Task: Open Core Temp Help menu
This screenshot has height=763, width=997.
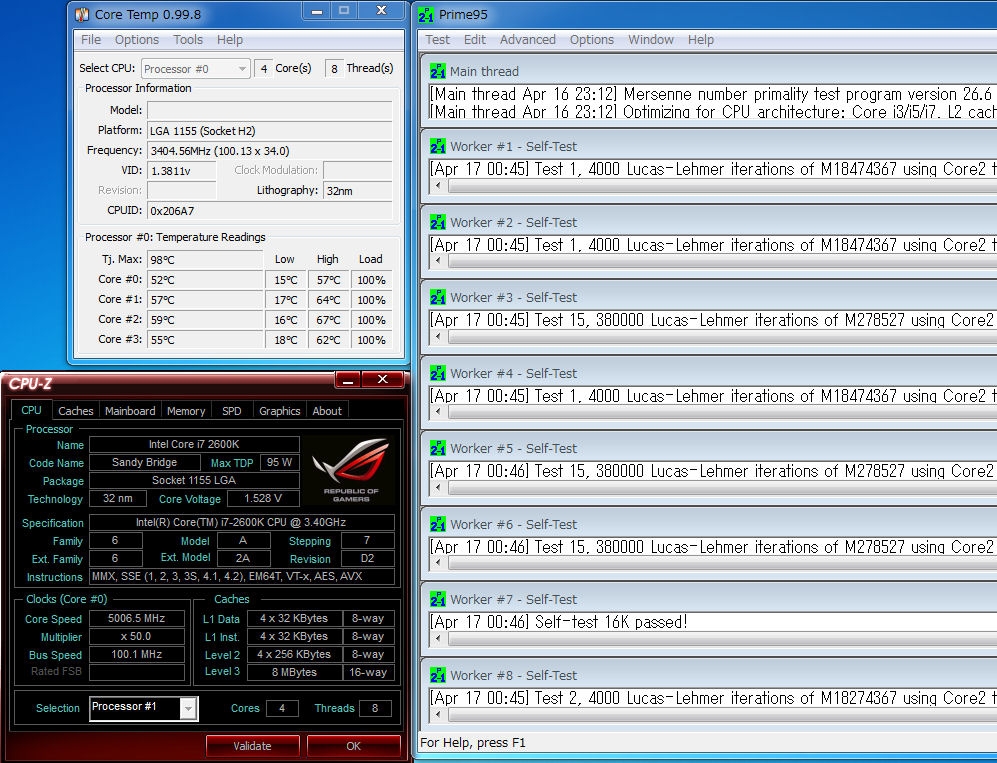Action: (x=230, y=39)
